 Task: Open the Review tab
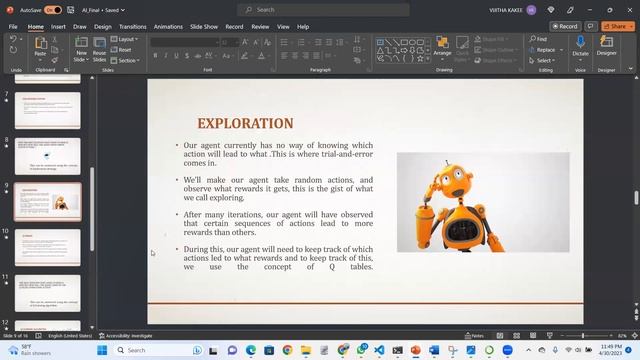click(260, 27)
